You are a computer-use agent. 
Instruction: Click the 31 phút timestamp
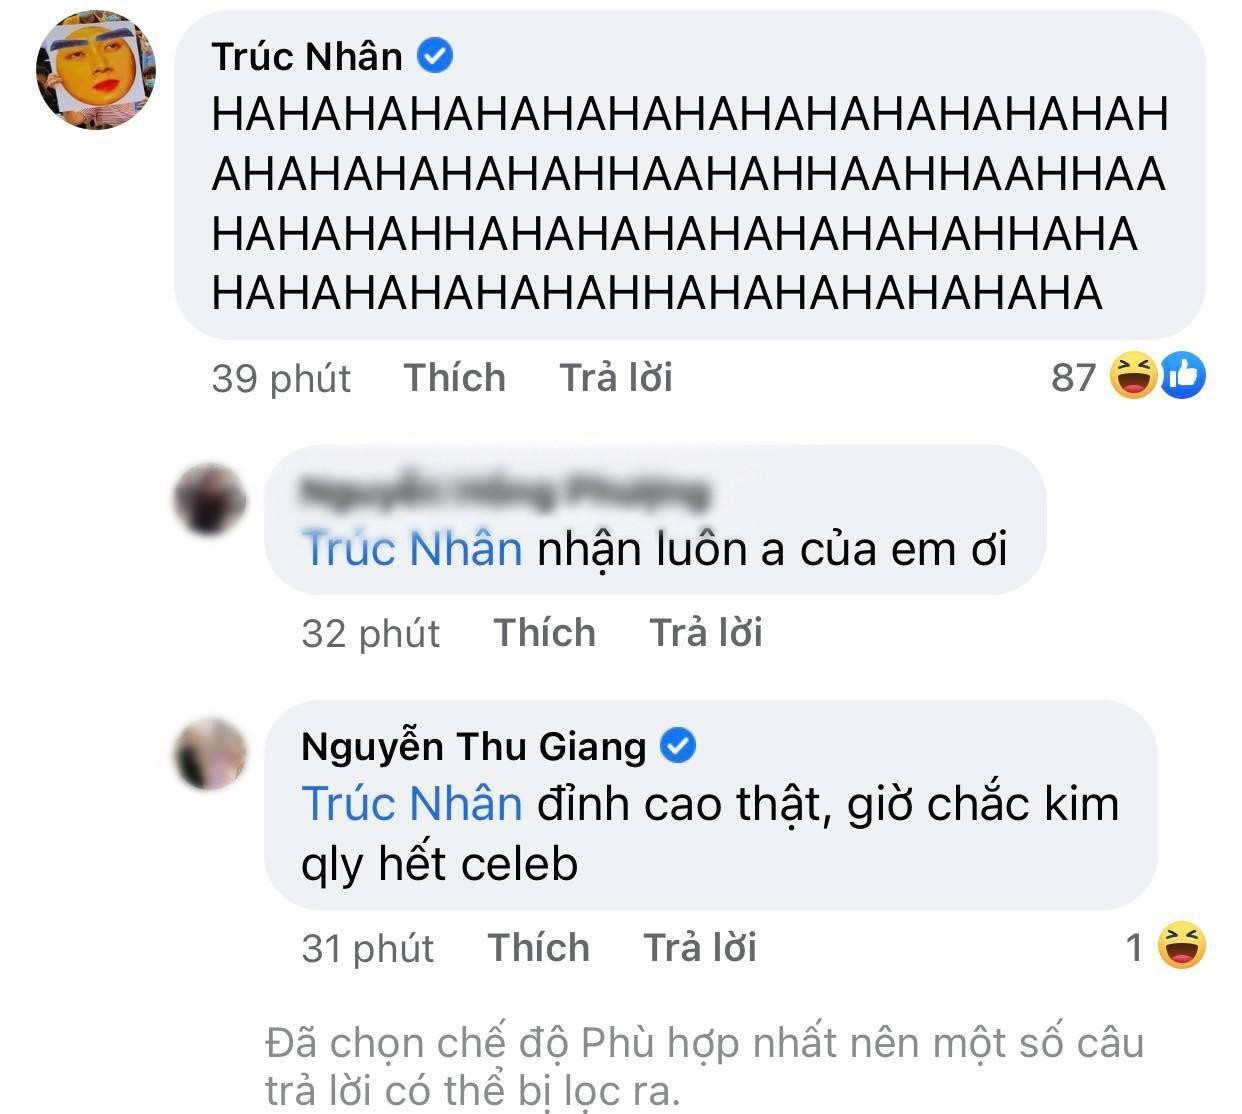(x=369, y=945)
